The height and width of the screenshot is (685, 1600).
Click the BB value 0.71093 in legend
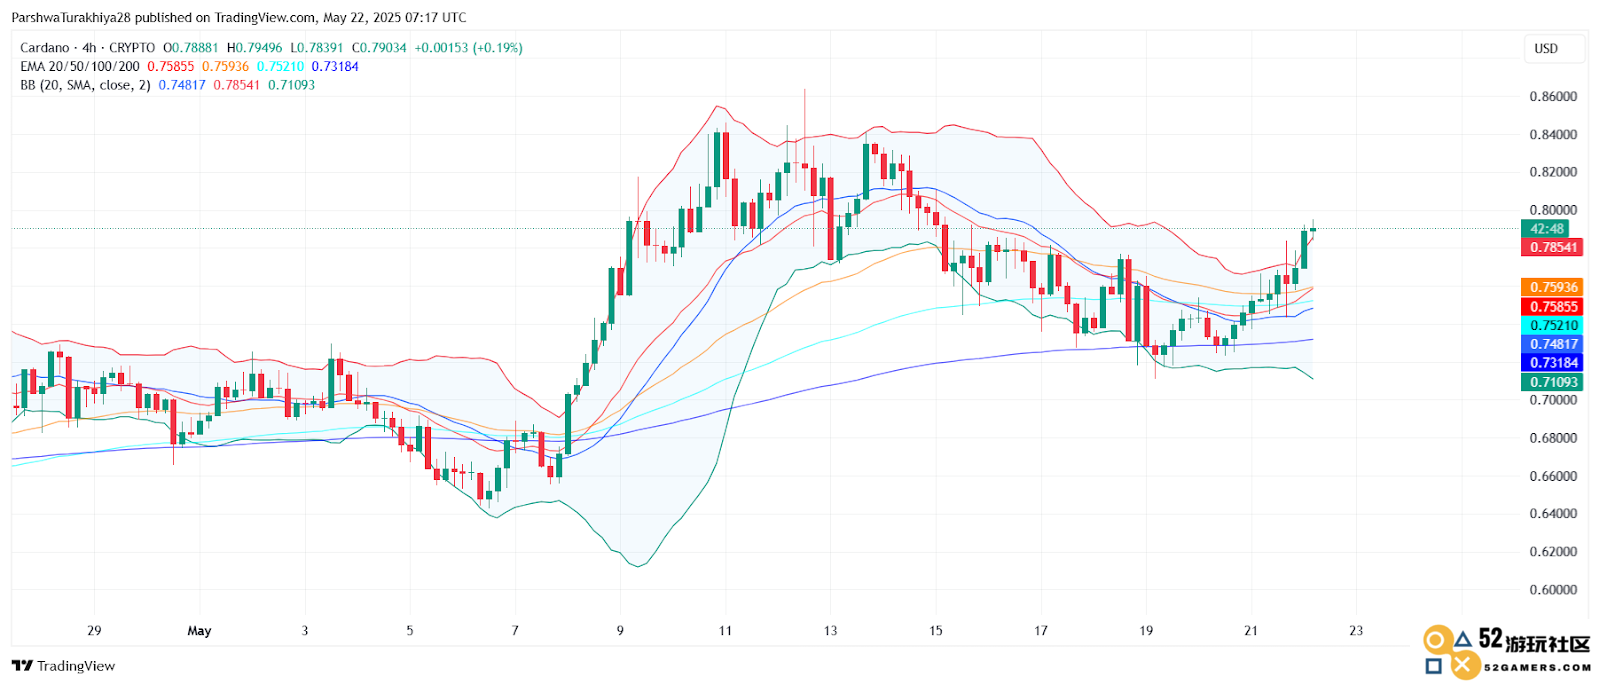pos(291,86)
